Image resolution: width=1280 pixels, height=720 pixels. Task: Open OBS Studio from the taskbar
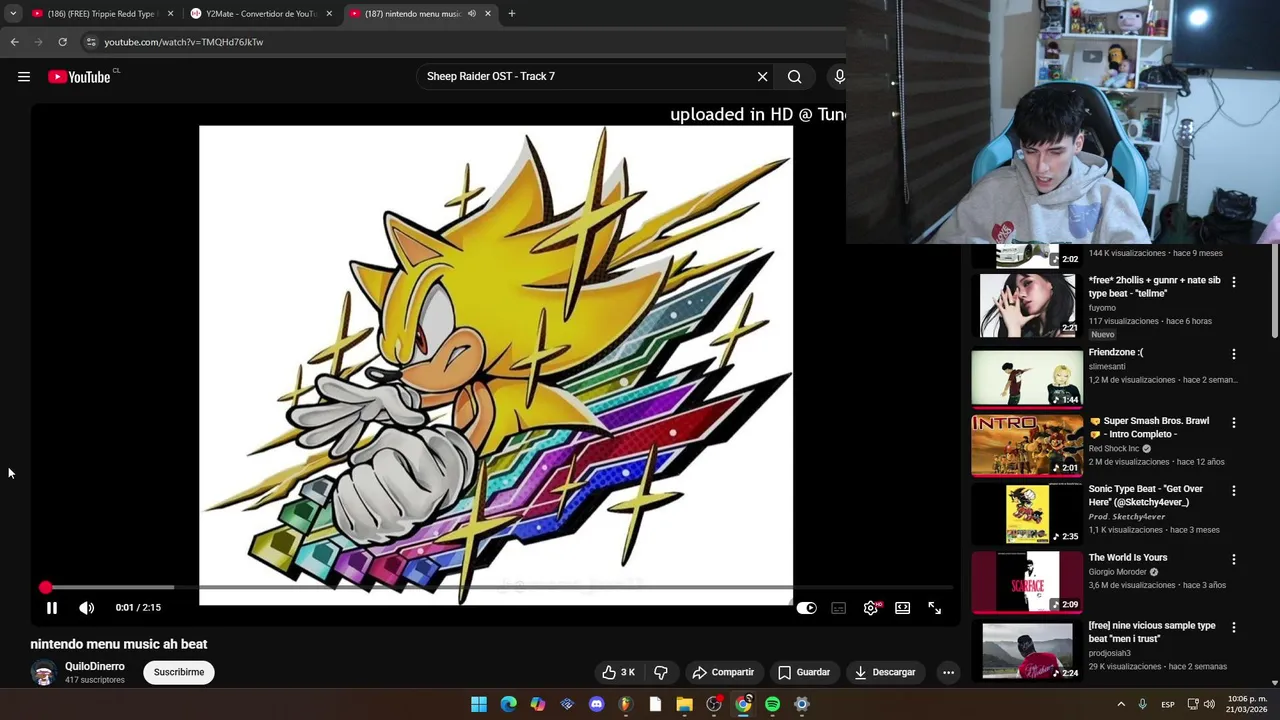[714, 704]
